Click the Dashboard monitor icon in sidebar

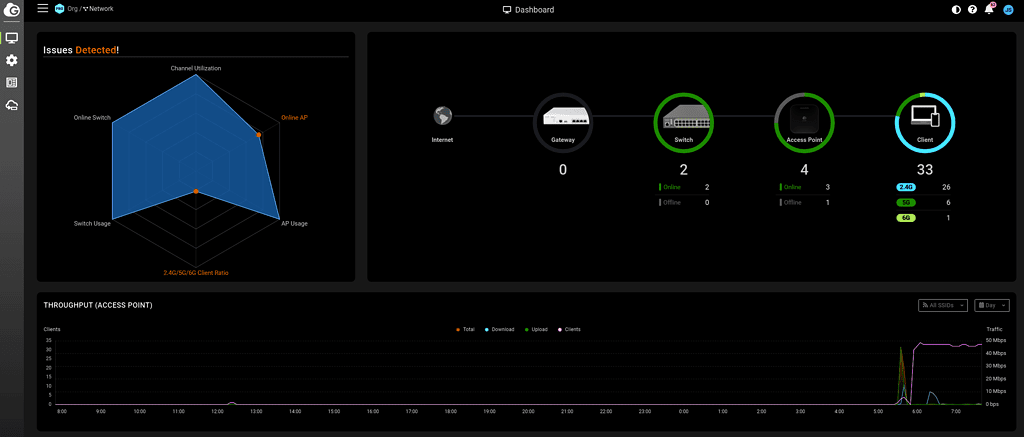(x=12, y=38)
